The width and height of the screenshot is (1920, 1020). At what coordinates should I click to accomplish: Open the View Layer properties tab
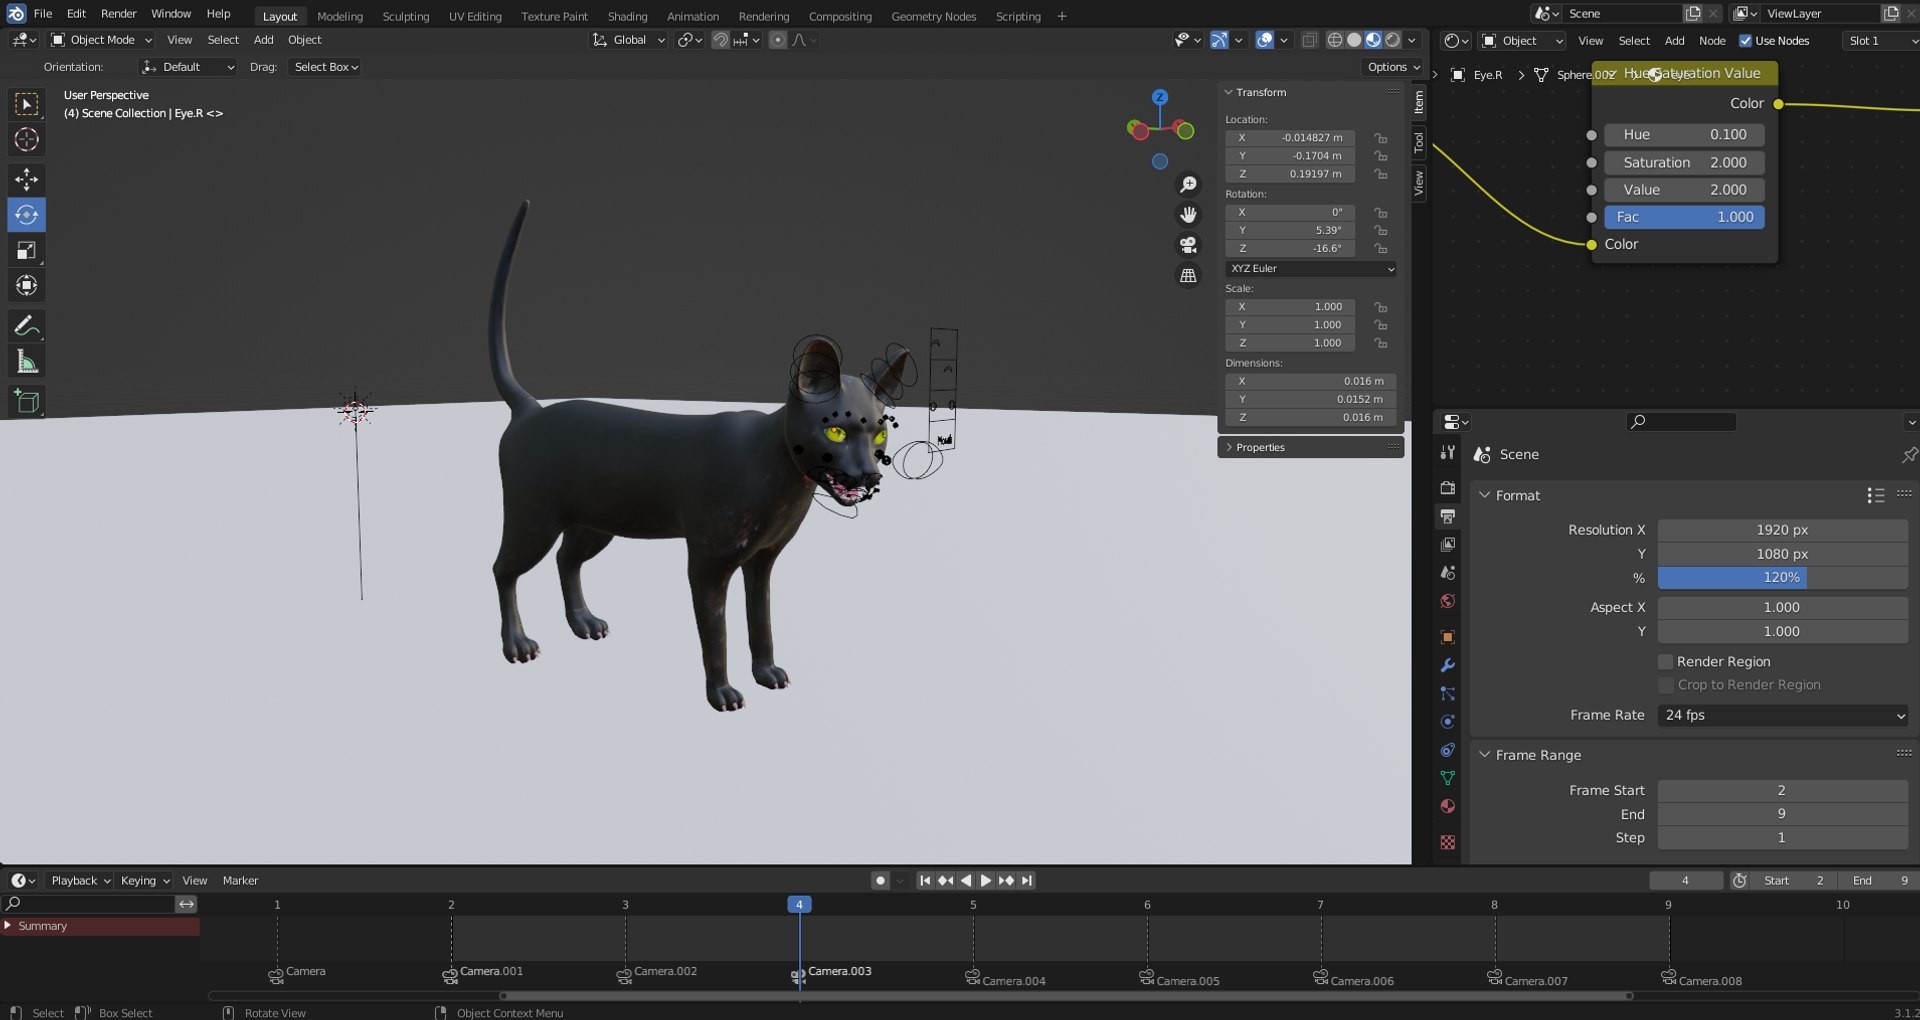[x=1447, y=545]
